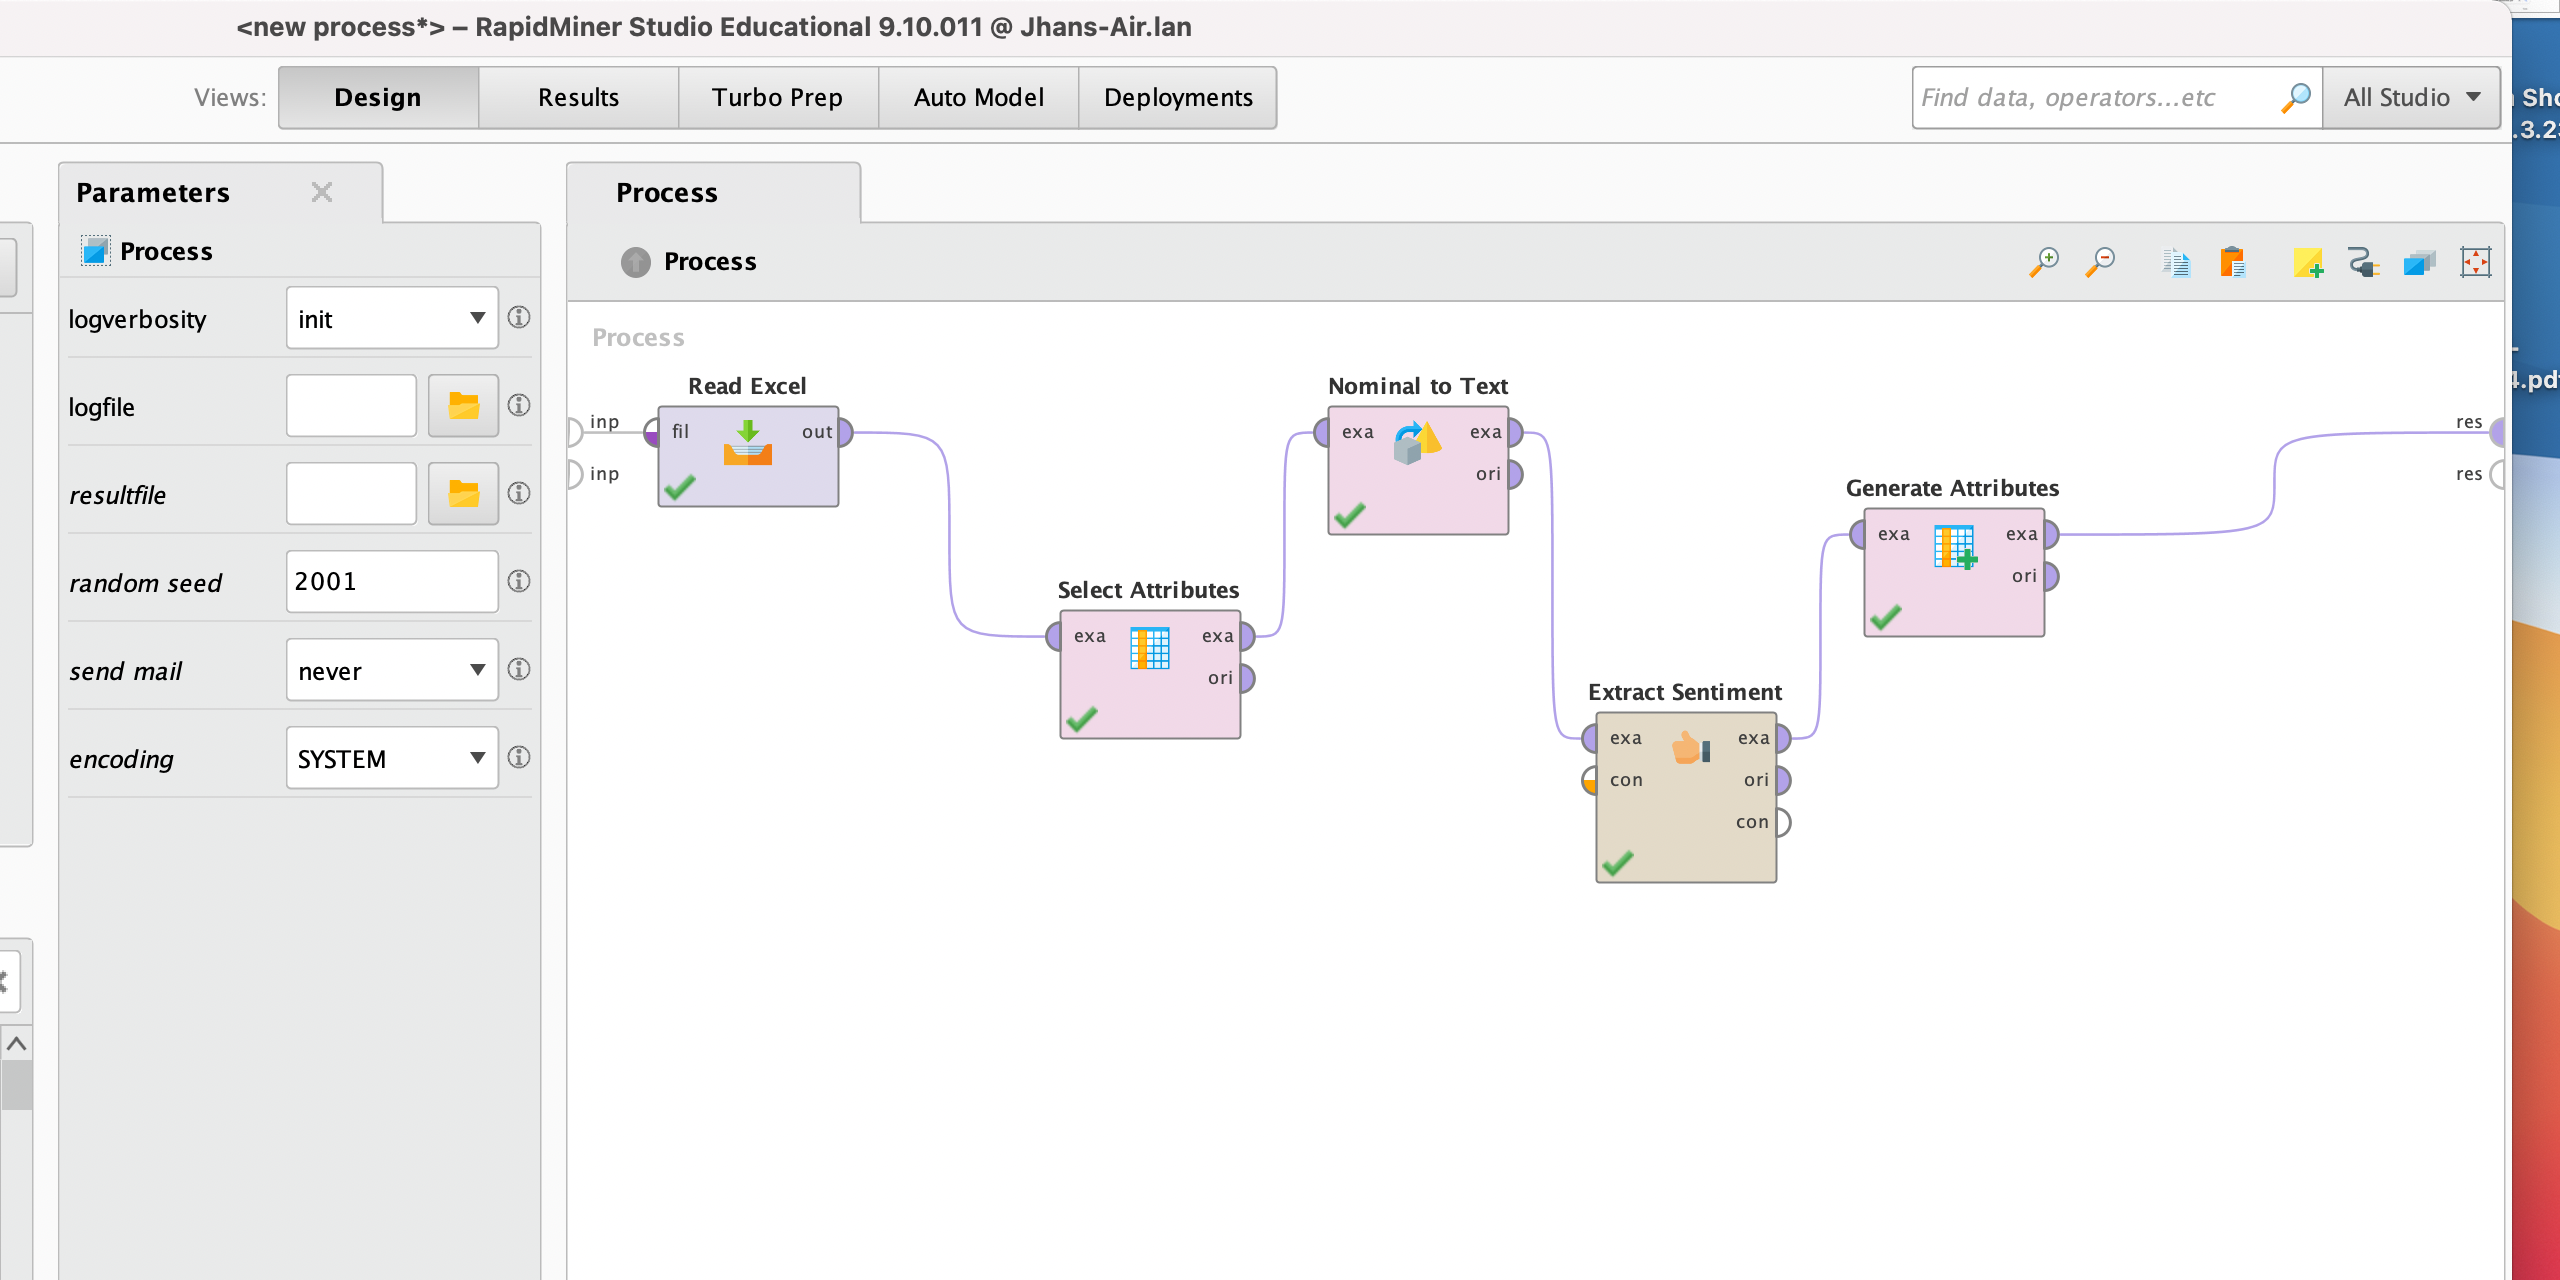Click the fil input port of Read Excel
This screenshot has width=2560, height=1280.
tap(652, 432)
